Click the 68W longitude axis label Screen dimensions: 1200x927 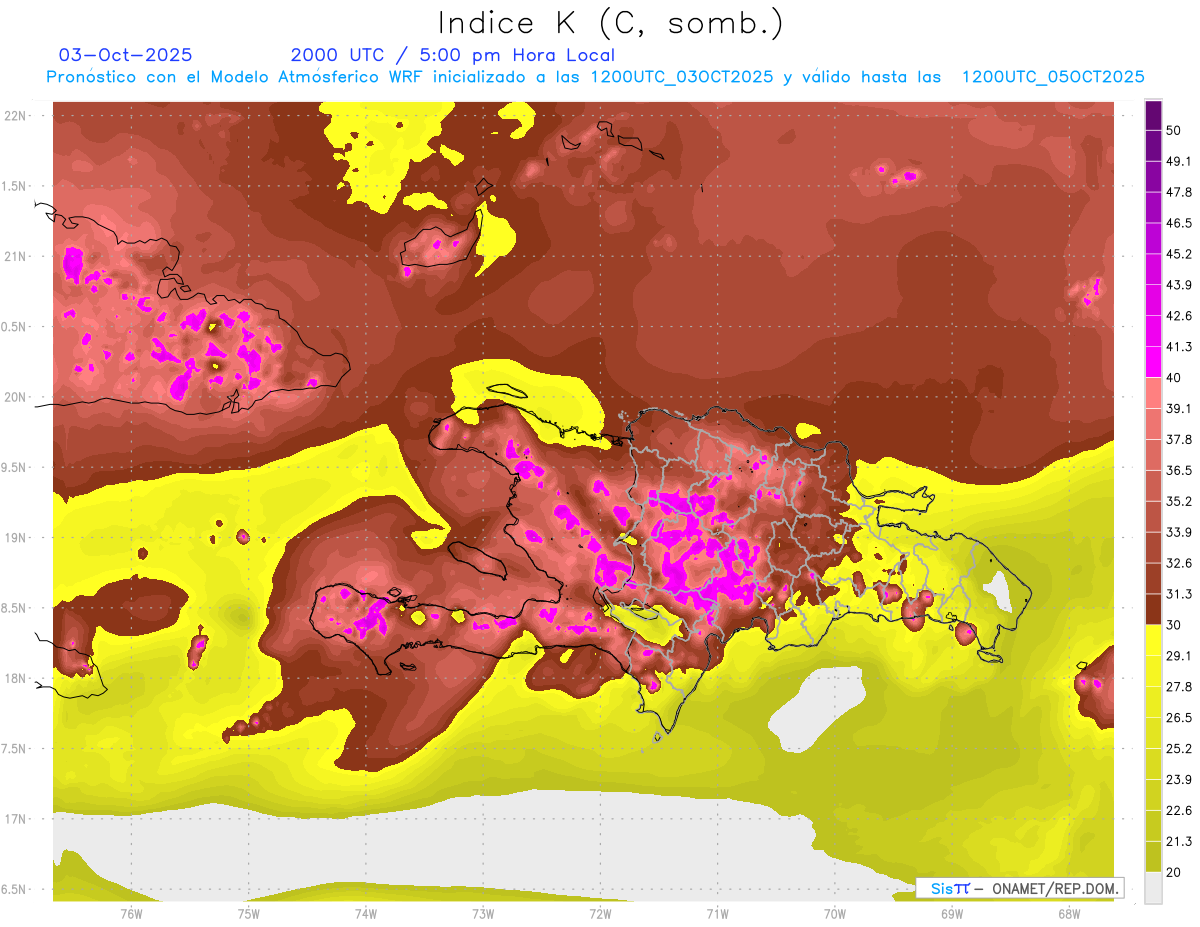pos(1068,912)
